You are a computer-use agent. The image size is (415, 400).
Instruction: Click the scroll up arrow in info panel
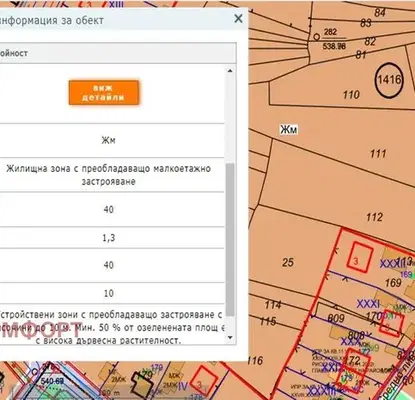pyautogui.click(x=230, y=71)
